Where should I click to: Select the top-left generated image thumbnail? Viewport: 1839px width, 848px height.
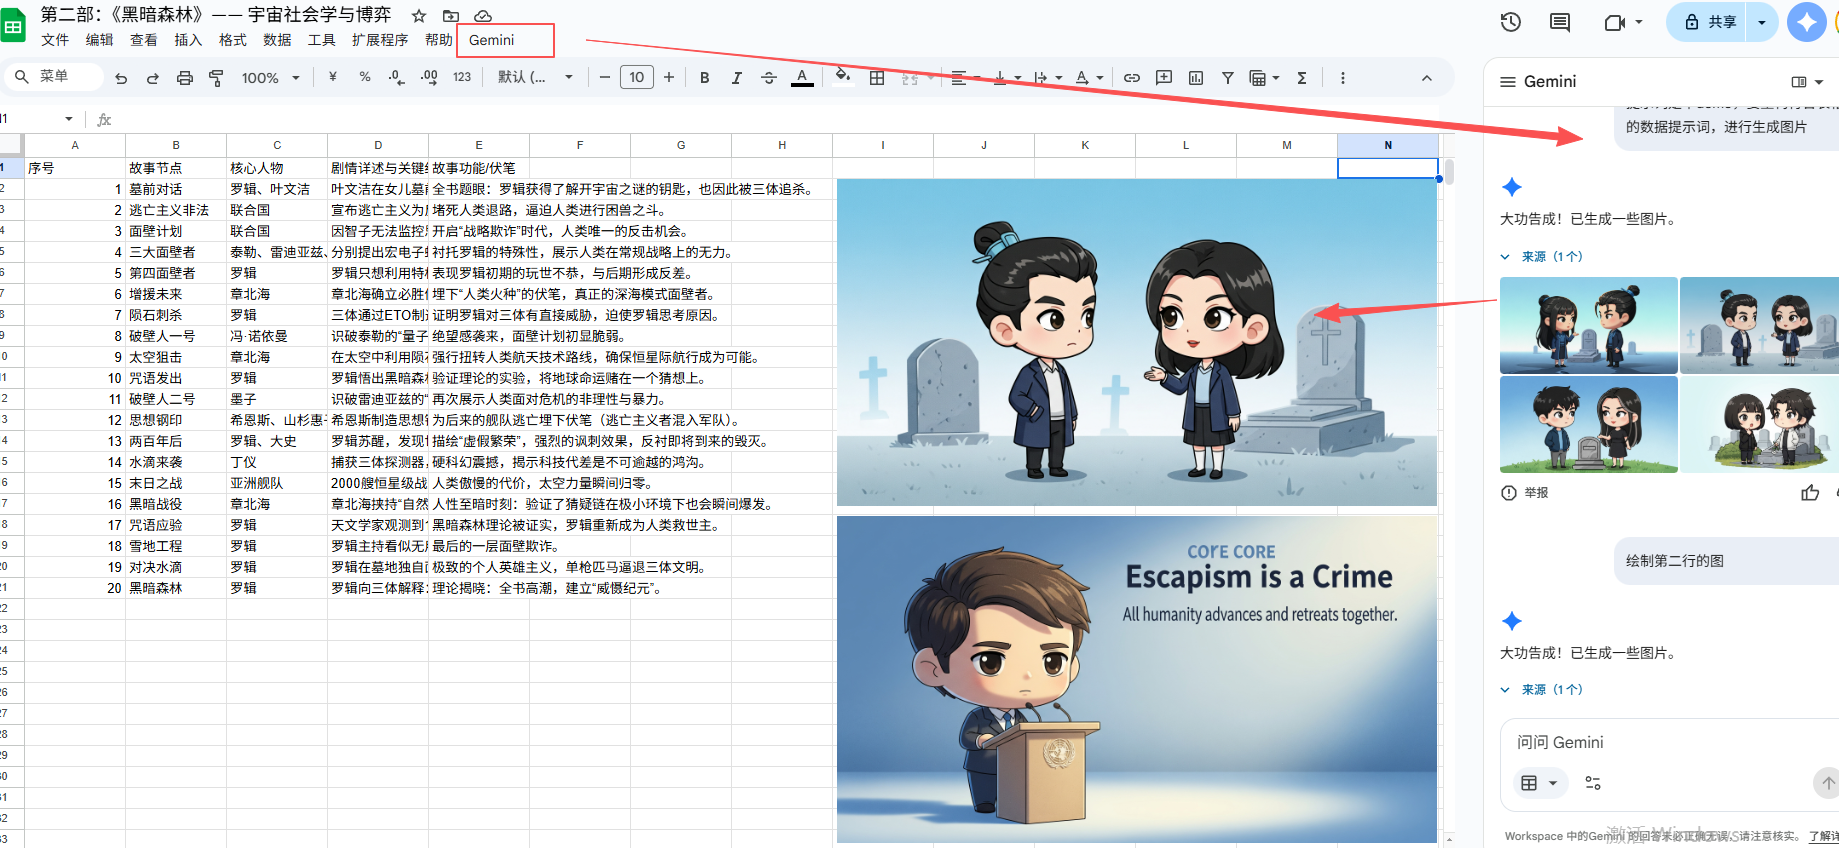pos(1588,325)
